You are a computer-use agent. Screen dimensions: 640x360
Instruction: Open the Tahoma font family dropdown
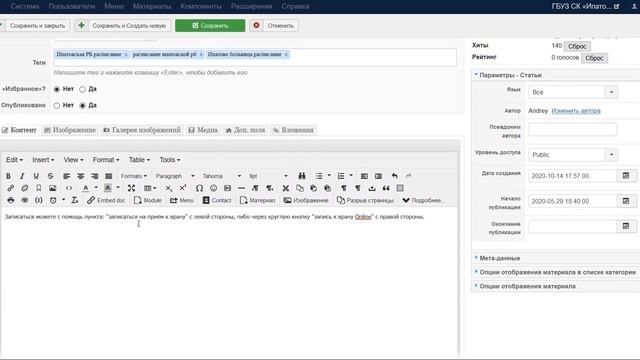pos(222,176)
